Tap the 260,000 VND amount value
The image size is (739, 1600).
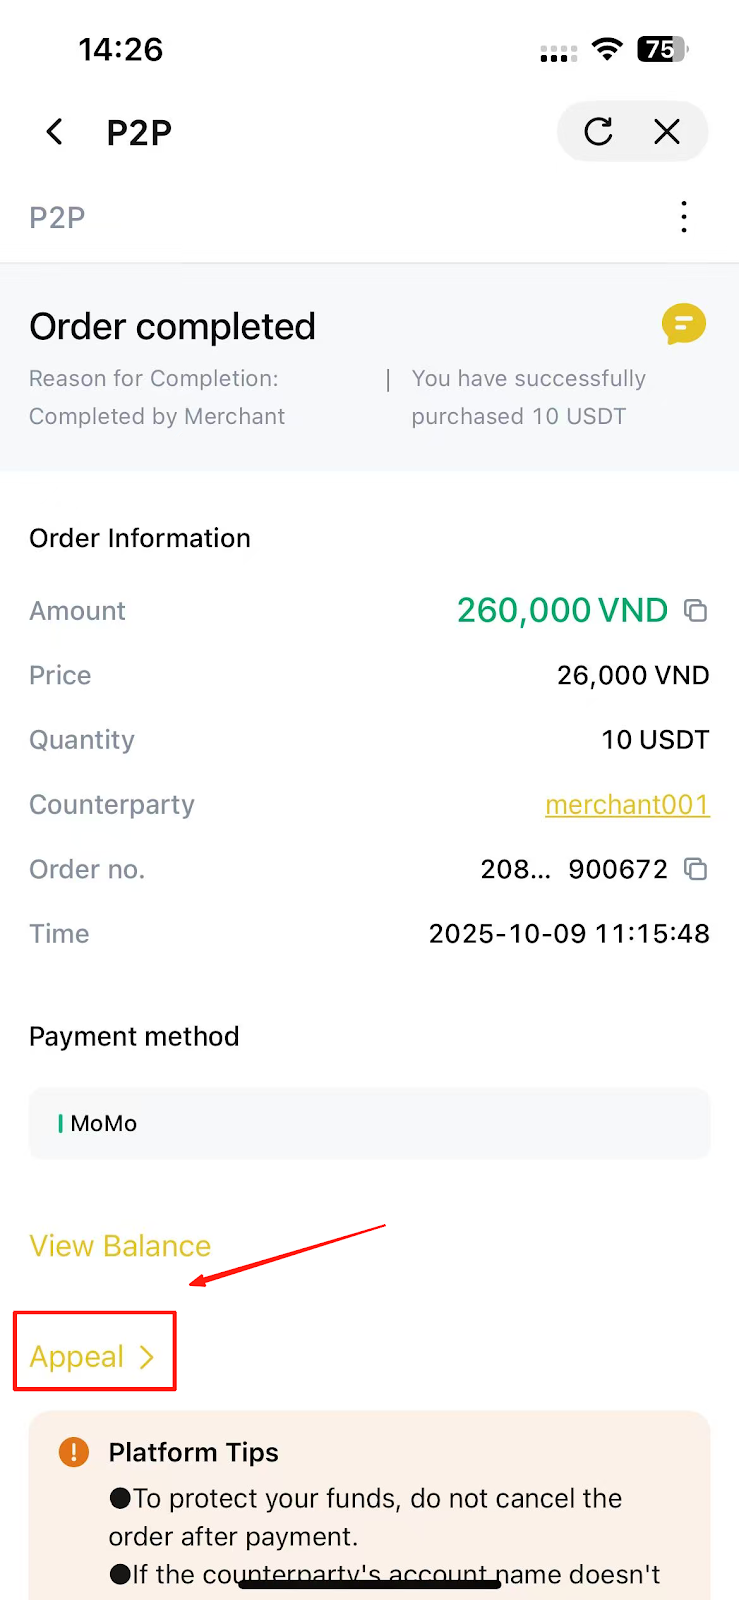click(562, 610)
